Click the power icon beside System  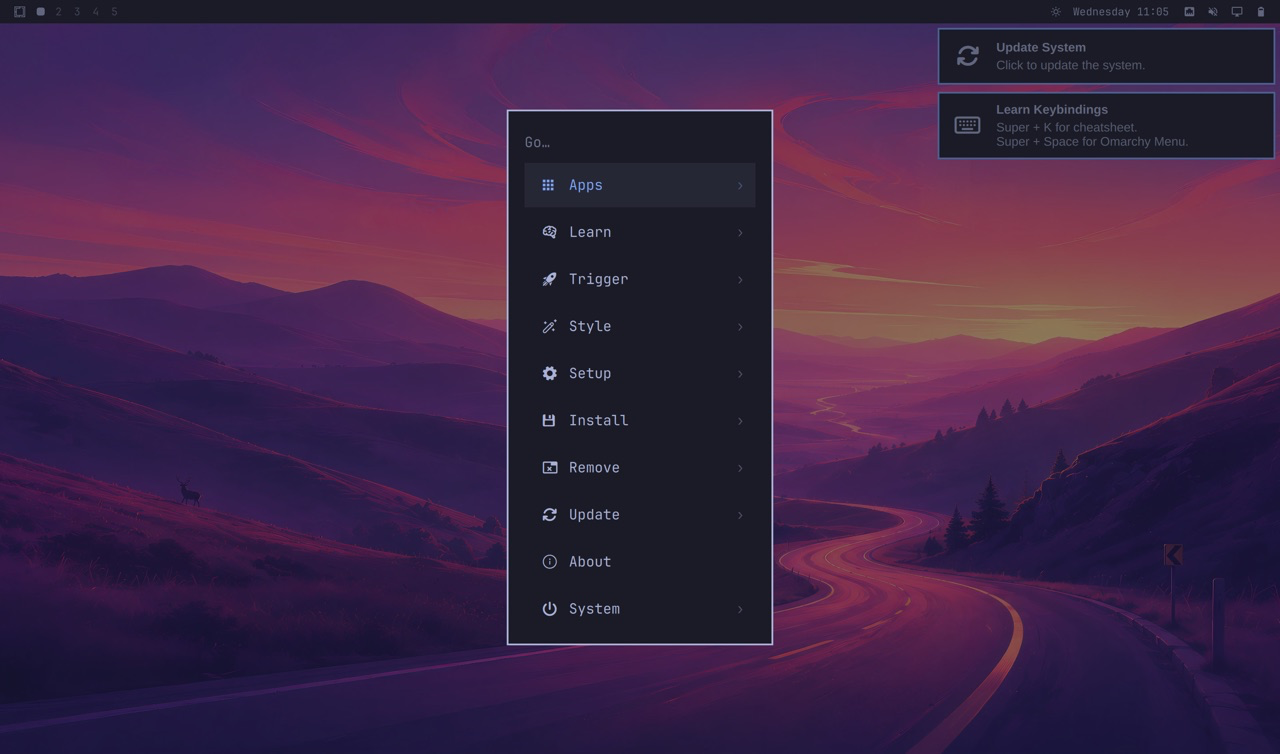click(x=549, y=608)
